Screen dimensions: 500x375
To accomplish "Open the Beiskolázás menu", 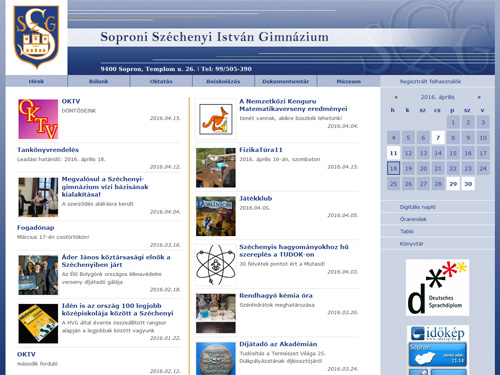I will coord(223,81).
